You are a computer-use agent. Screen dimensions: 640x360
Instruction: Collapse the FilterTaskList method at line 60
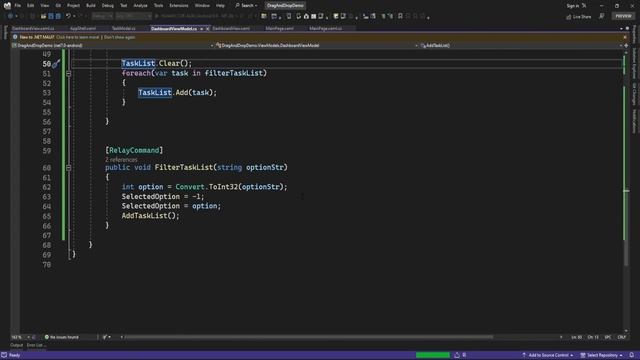click(x=69, y=168)
